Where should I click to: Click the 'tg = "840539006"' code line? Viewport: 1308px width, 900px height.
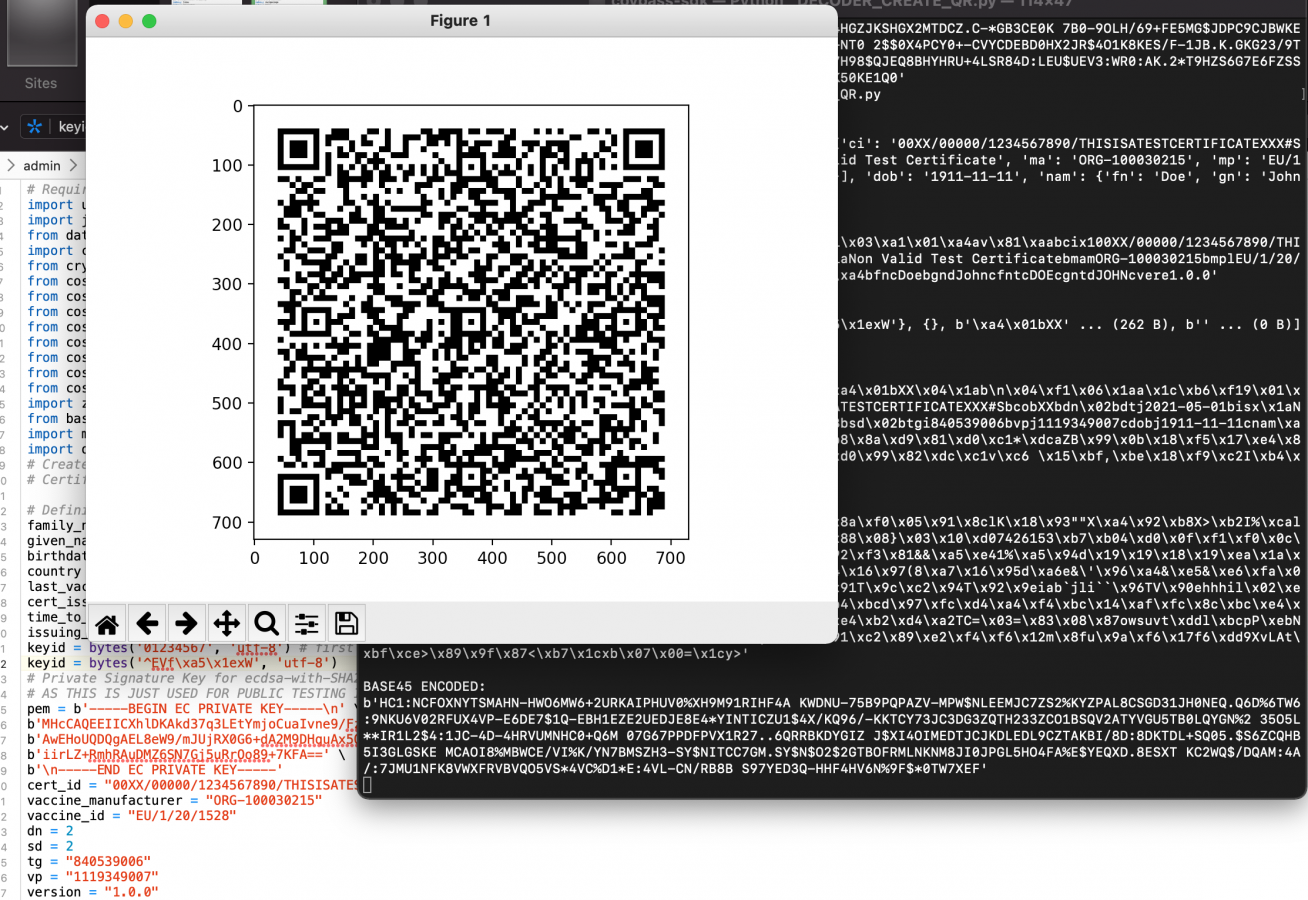coord(89,861)
